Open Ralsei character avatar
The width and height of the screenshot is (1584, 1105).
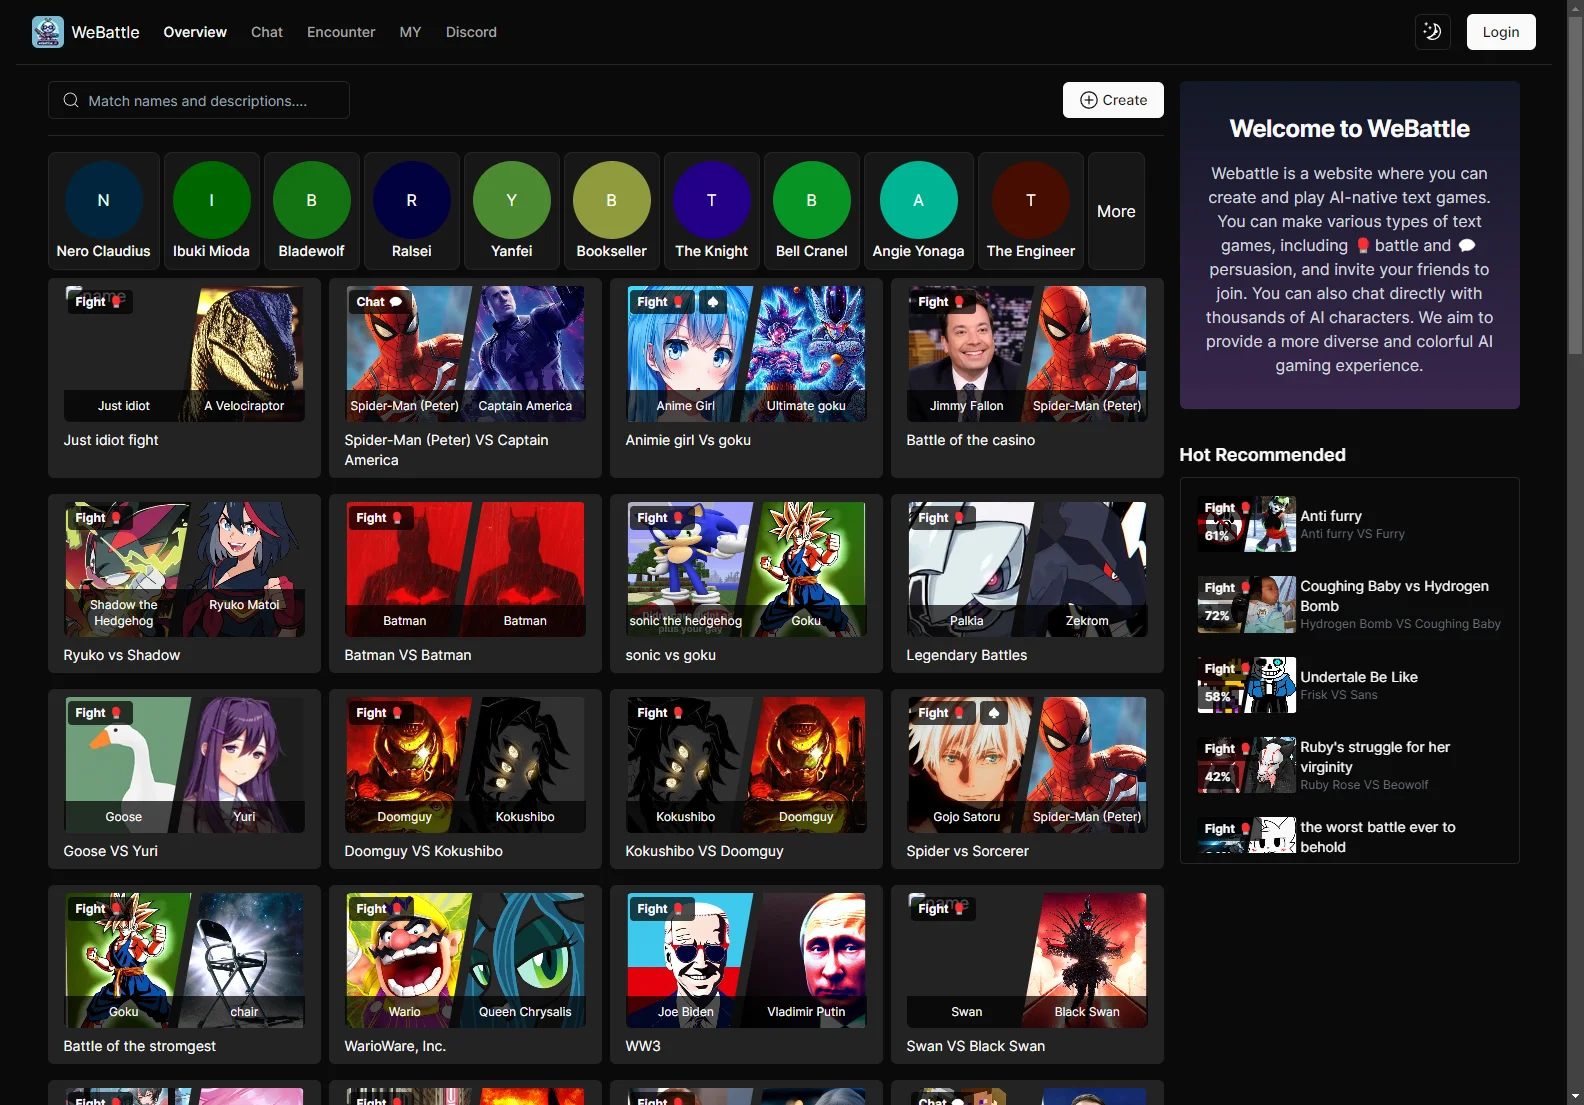[x=411, y=200]
